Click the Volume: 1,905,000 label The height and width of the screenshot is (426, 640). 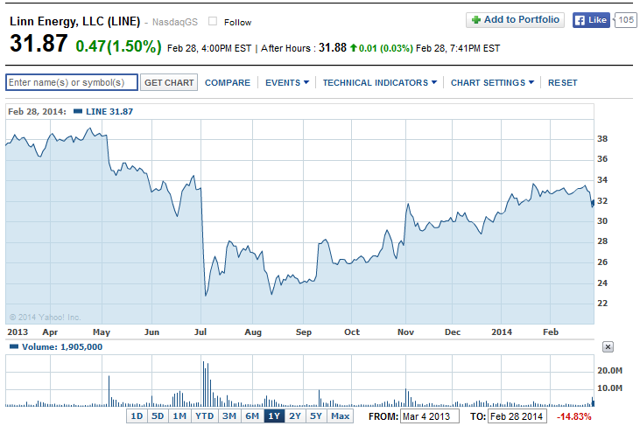62,347
